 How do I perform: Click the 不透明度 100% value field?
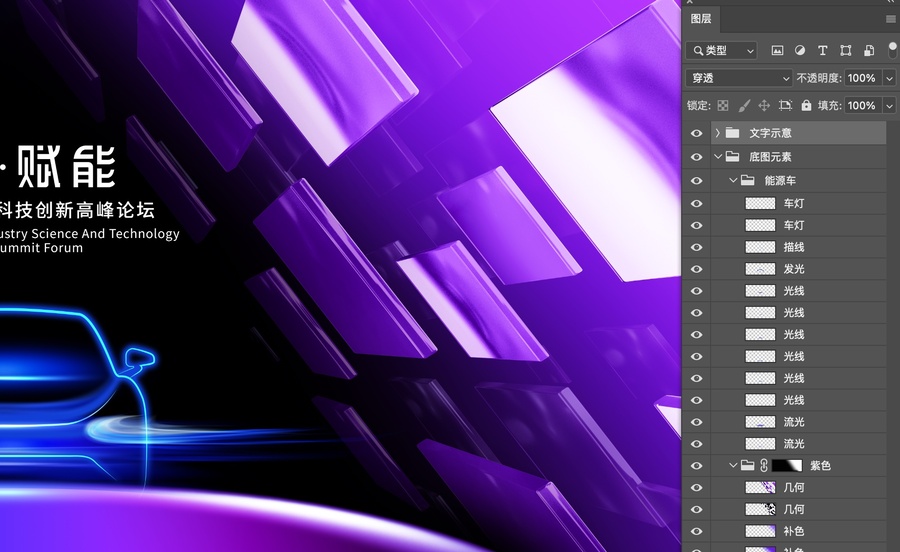tap(863, 78)
